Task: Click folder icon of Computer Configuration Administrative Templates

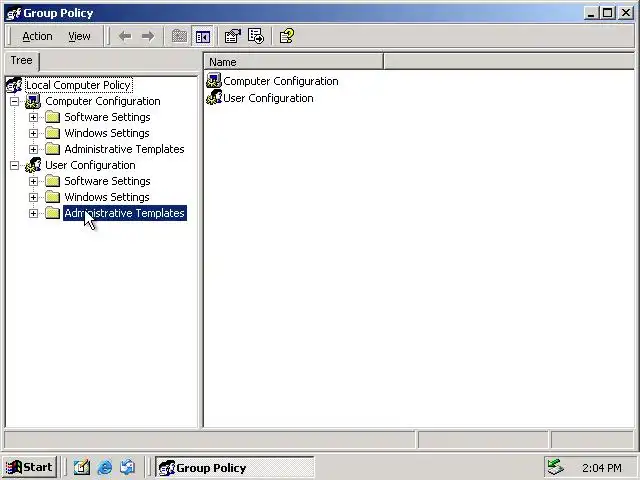Action: tap(53, 149)
